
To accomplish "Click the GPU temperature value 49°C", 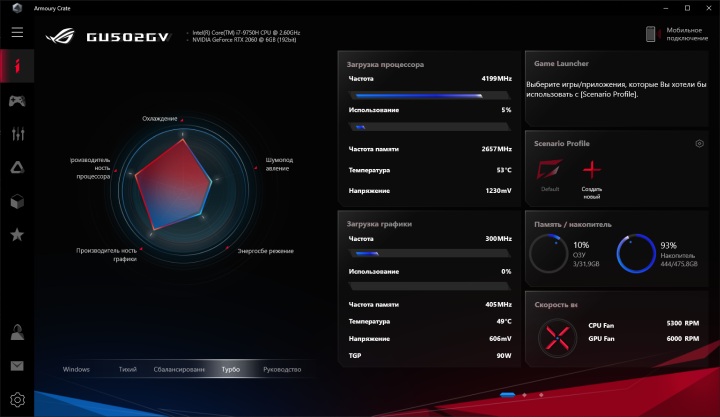I will (504, 321).
